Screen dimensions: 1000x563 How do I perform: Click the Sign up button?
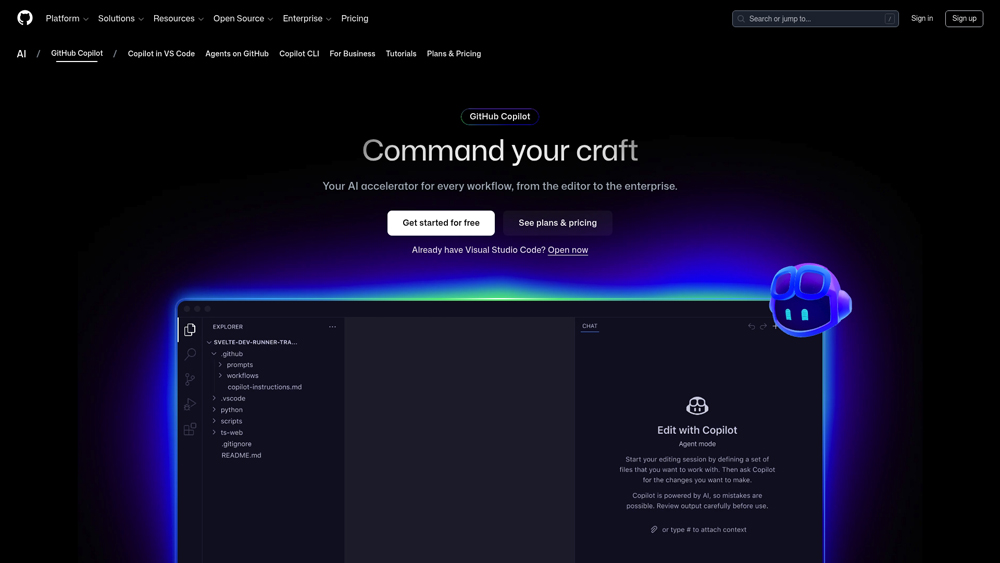coord(964,18)
